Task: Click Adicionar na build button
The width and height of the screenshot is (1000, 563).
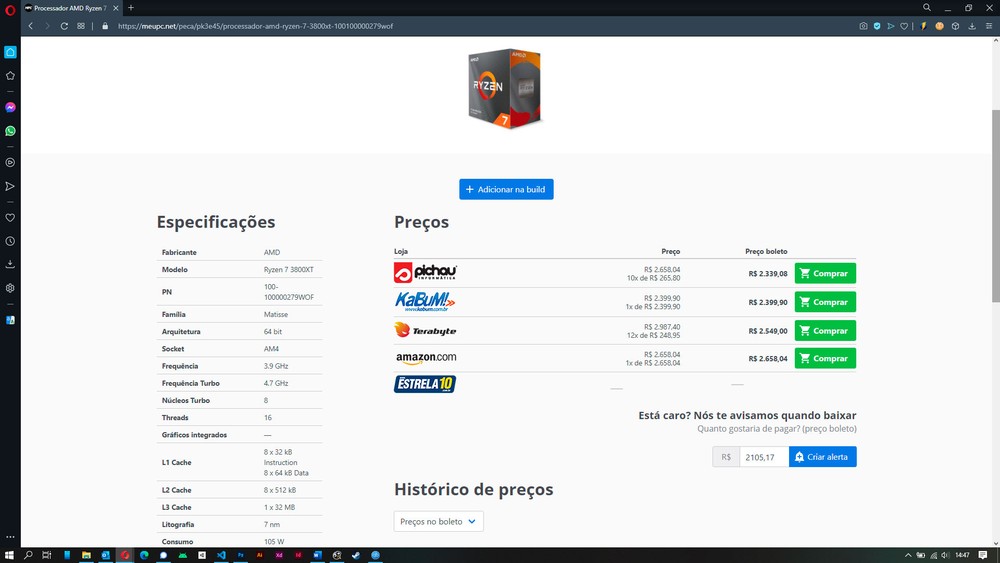Action: [x=506, y=189]
